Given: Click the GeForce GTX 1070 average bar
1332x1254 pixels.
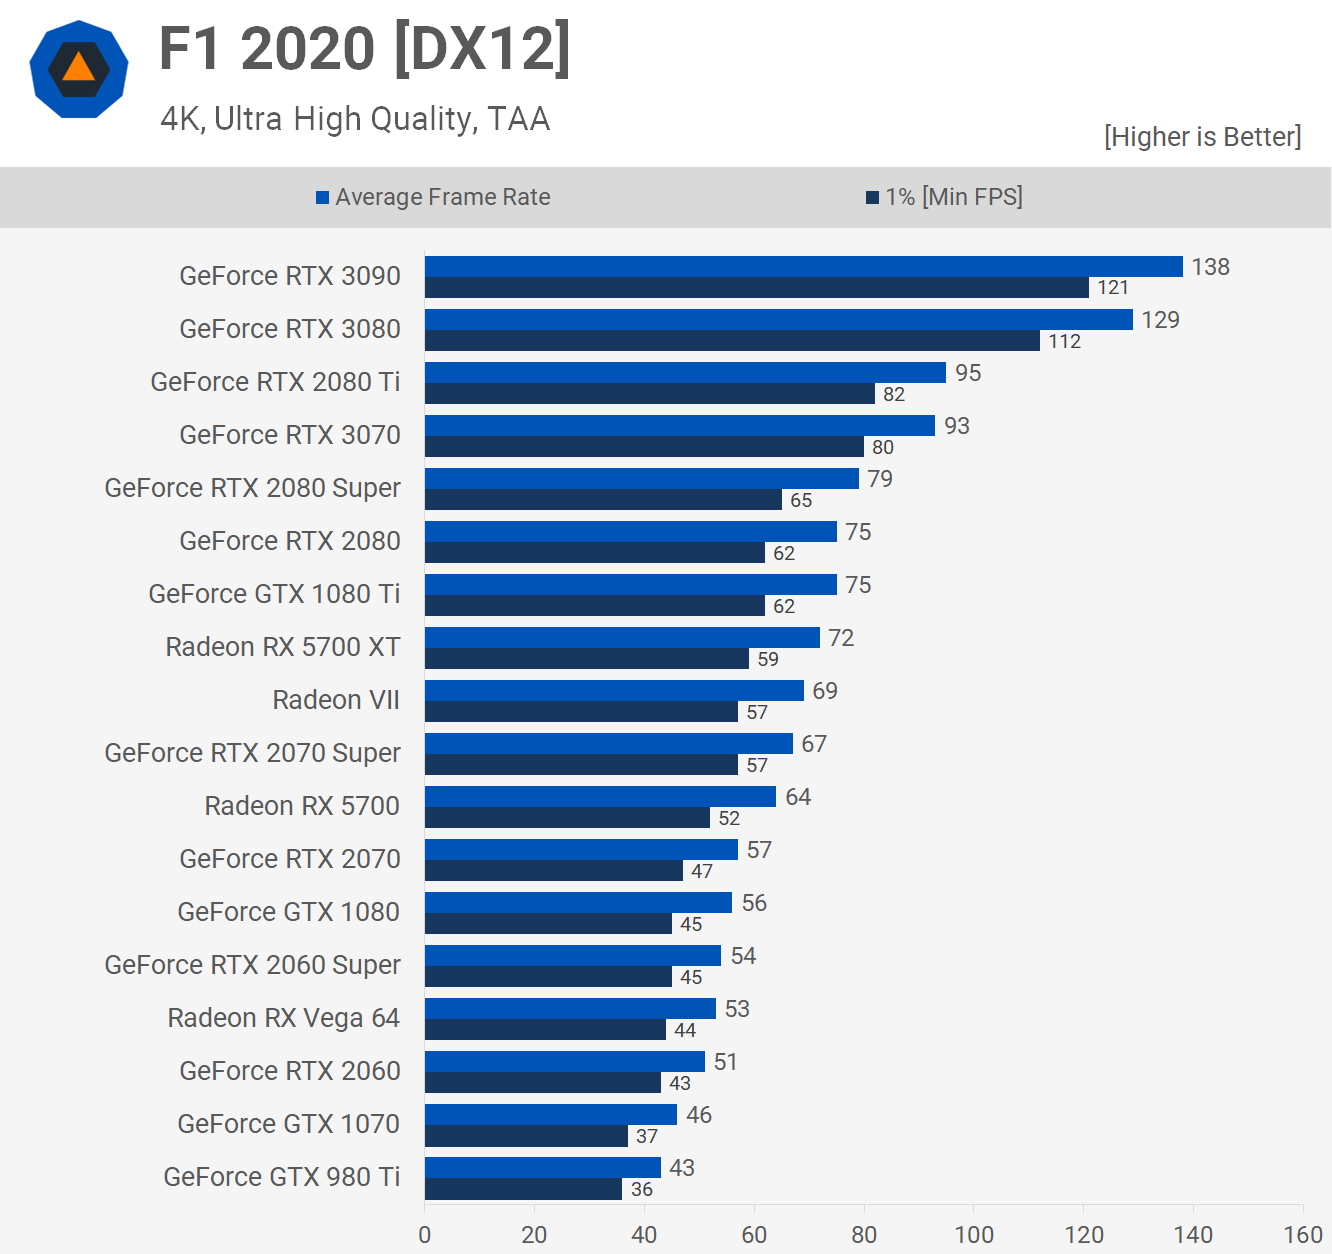Looking at the screenshot, I should coord(551,1114).
